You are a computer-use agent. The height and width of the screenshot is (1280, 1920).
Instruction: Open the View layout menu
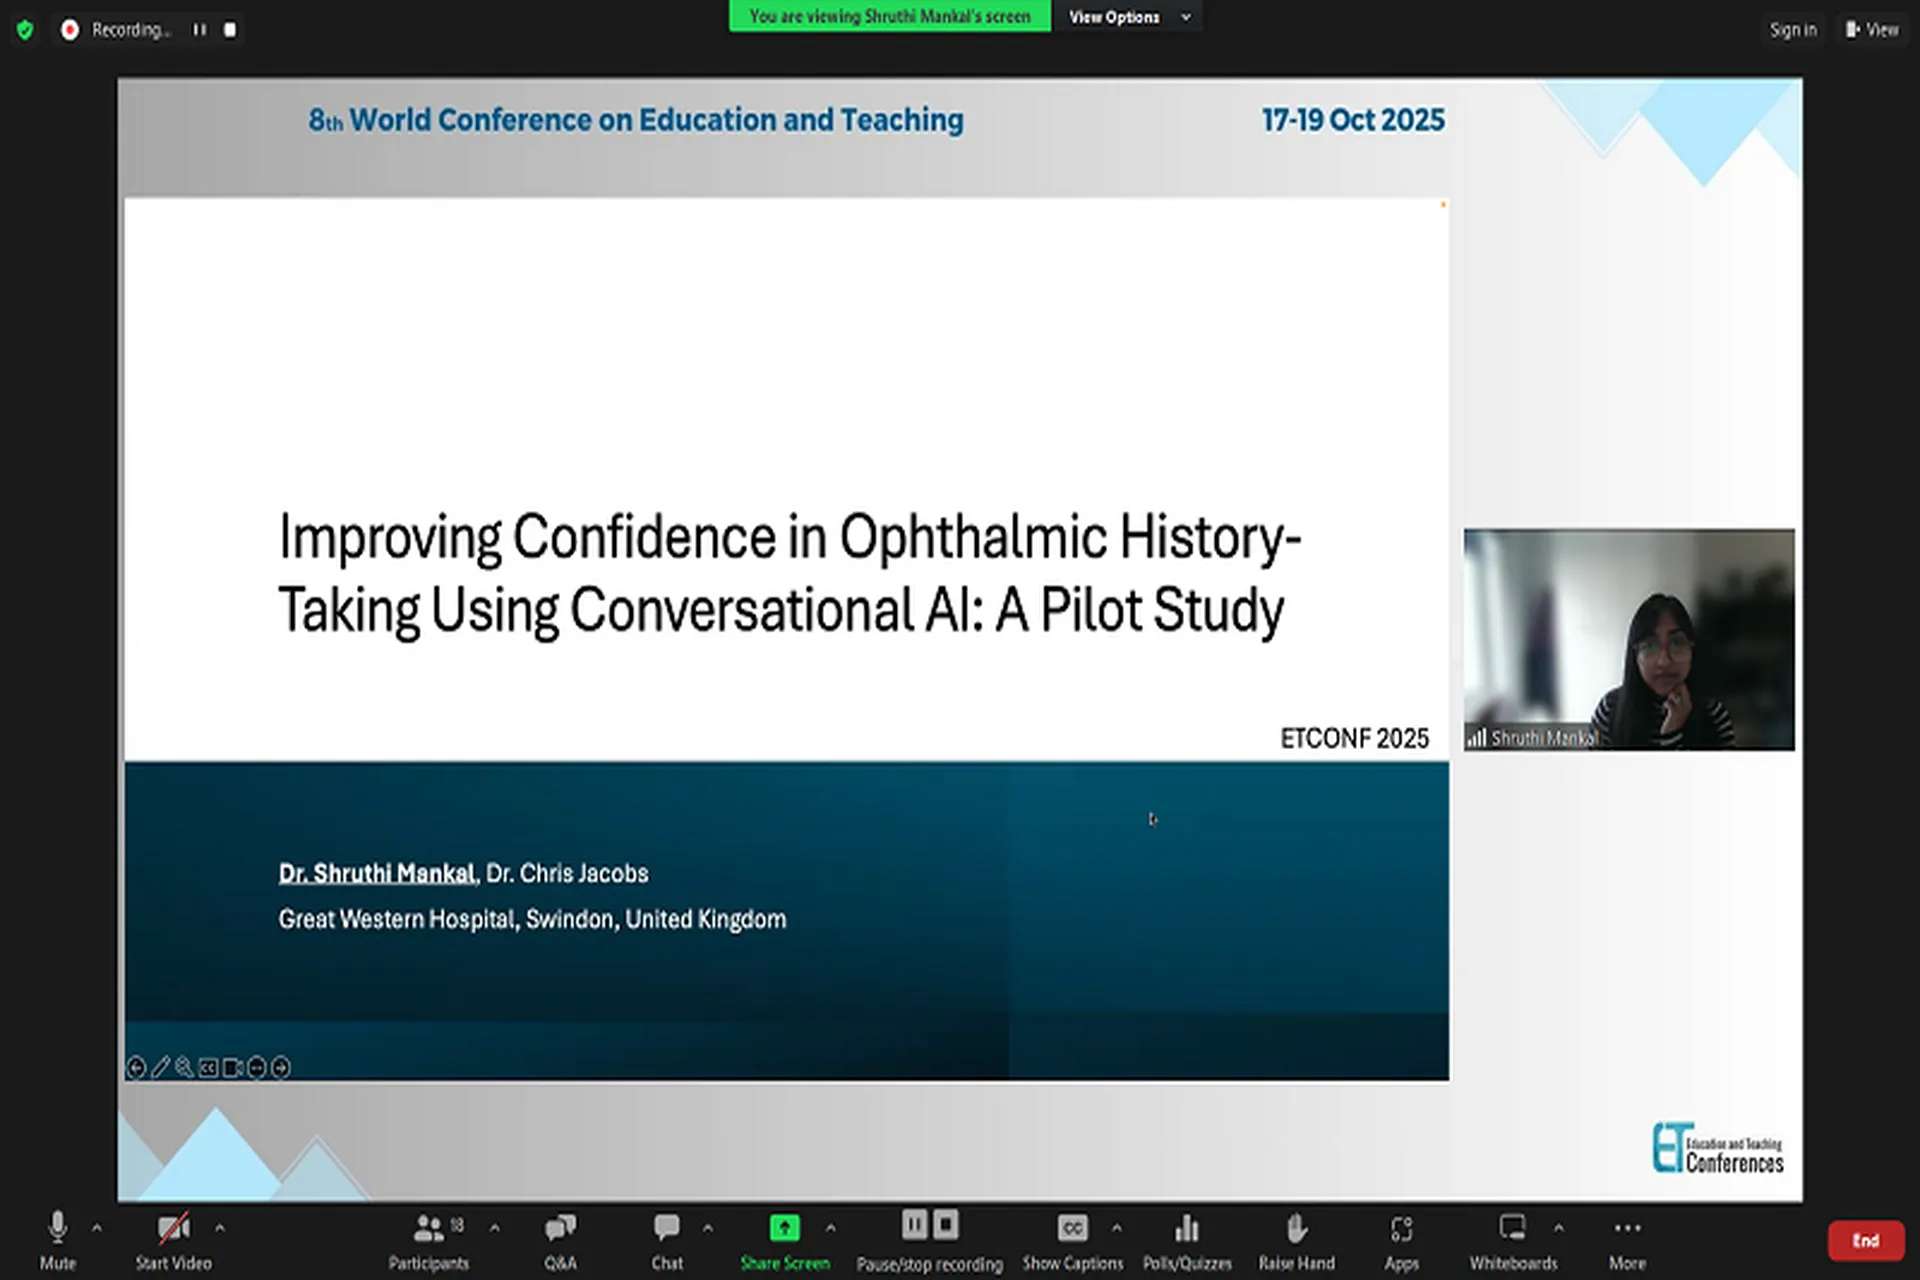pyautogui.click(x=1872, y=30)
